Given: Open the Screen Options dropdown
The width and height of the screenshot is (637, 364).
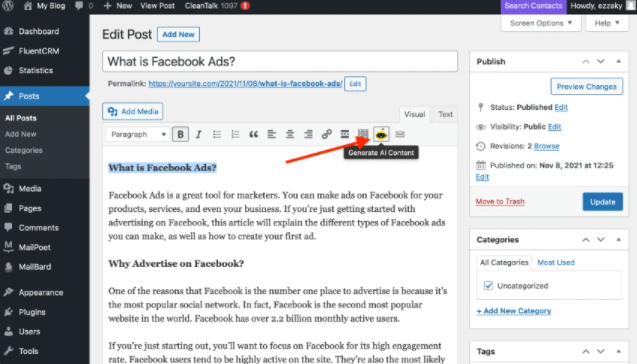Looking at the screenshot, I should tap(541, 23).
